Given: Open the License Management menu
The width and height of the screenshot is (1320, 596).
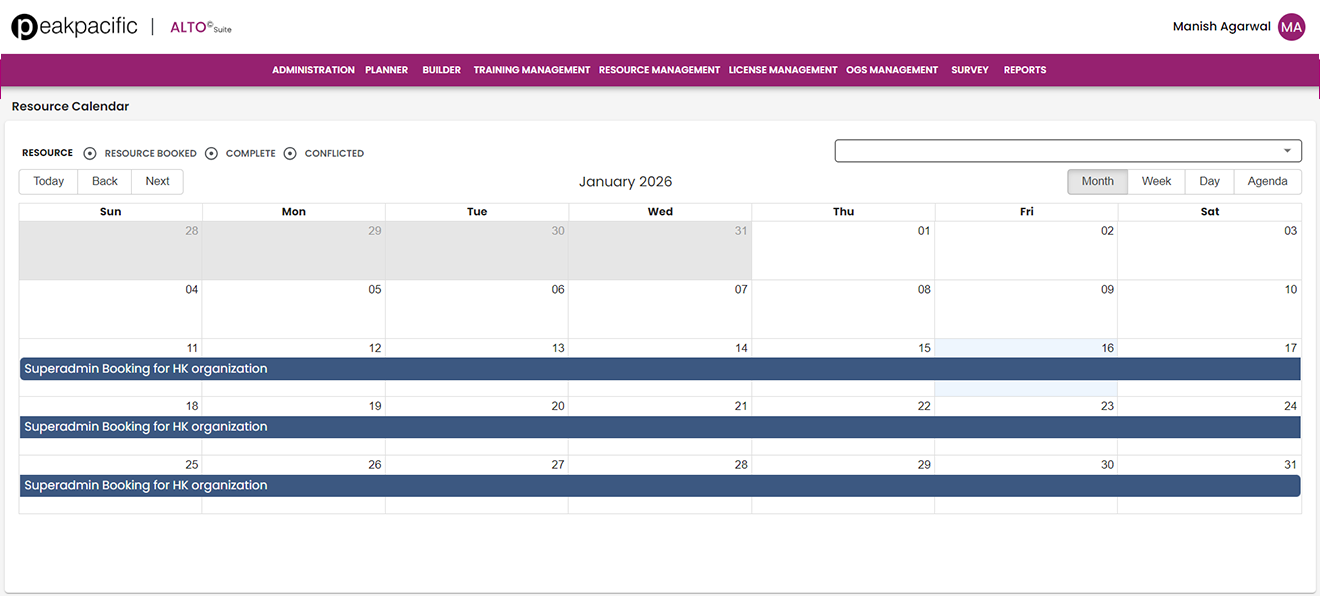Looking at the screenshot, I should [x=782, y=70].
